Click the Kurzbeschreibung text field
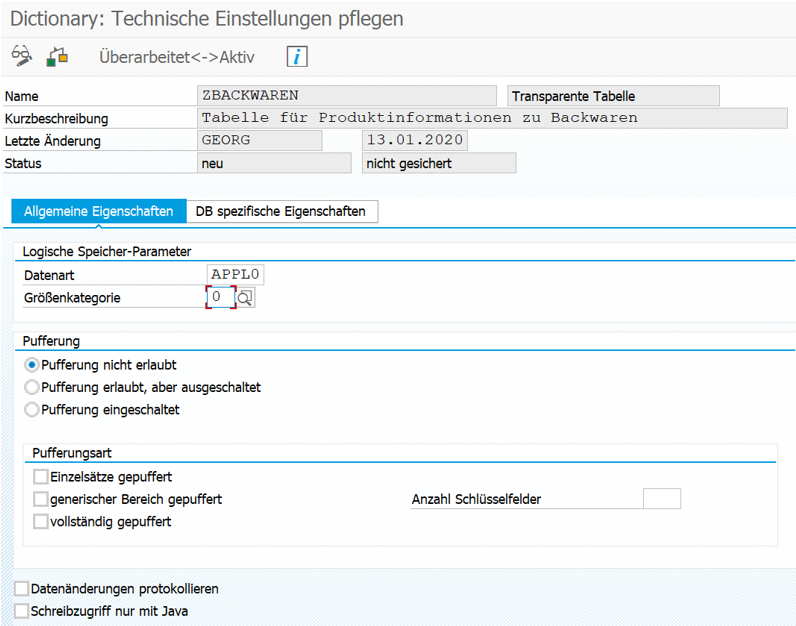Screen dimensions: 796x626 [492, 118]
